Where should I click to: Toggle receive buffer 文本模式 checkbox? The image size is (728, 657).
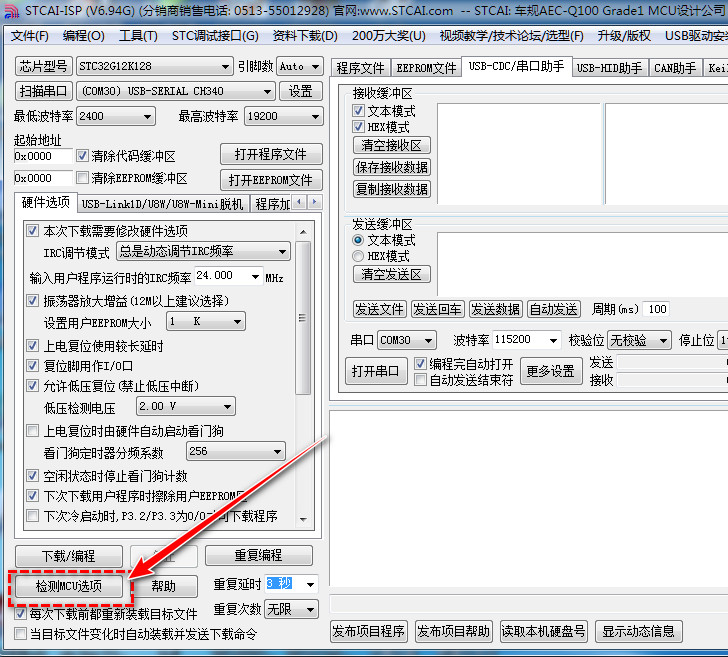pos(358,111)
